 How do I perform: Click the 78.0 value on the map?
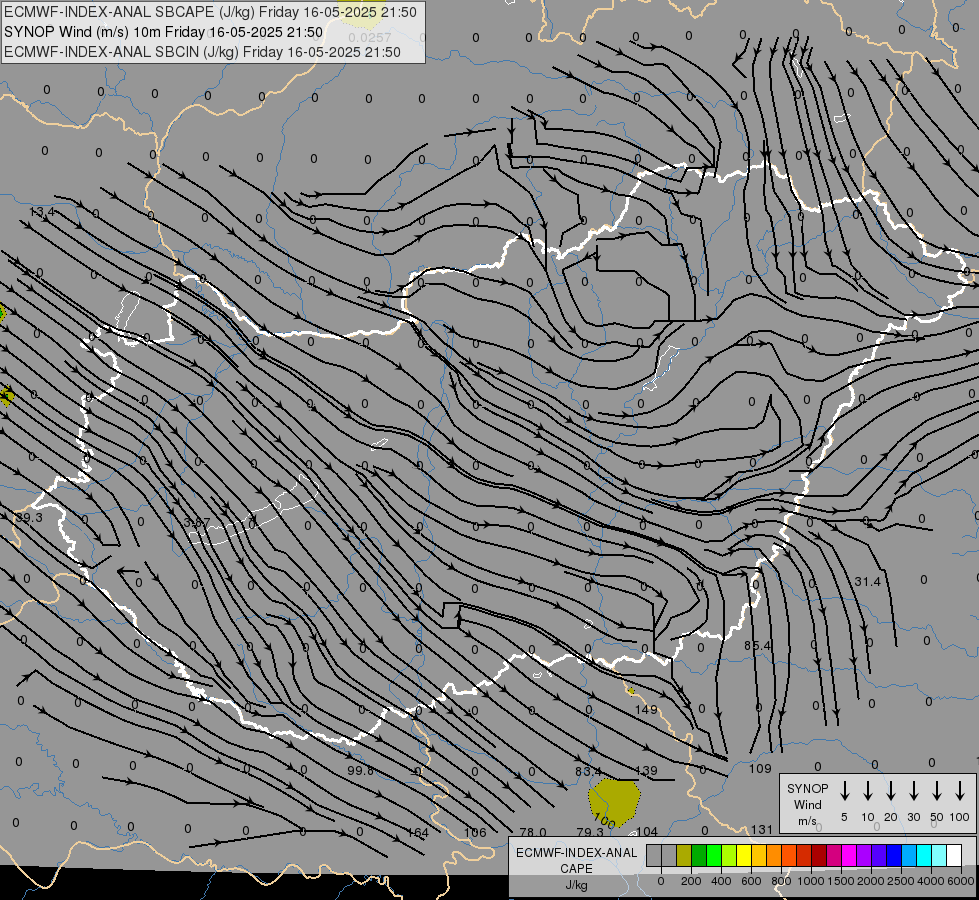point(533,833)
